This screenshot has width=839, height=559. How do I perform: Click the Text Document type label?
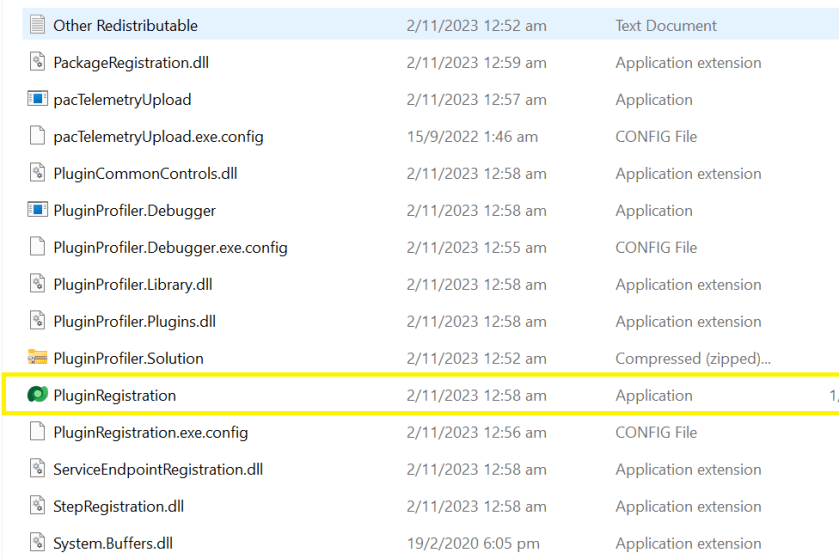pos(666,25)
